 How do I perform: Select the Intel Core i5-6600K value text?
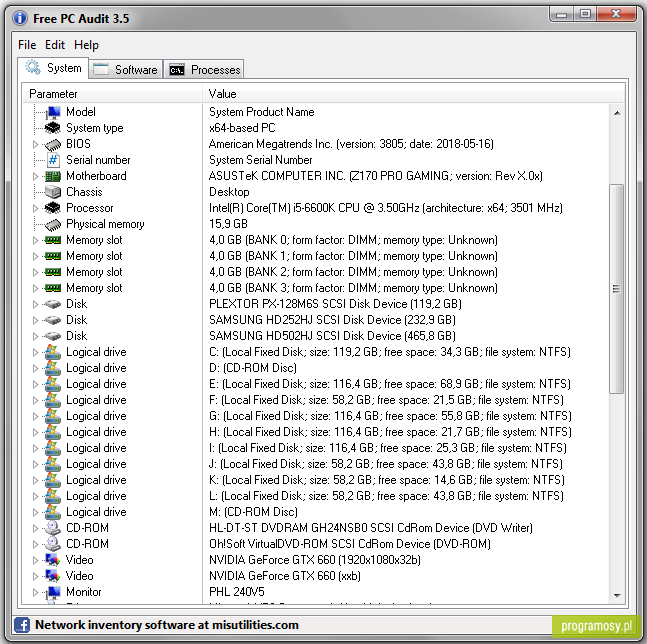(x=386, y=208)
